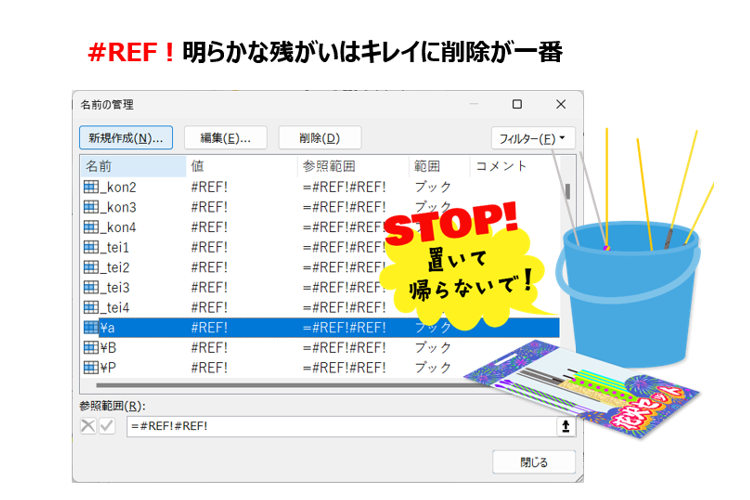The height and width of the screenshot is (500, 750).
Task: Select the name _kon4
Action: pos(118,227)
